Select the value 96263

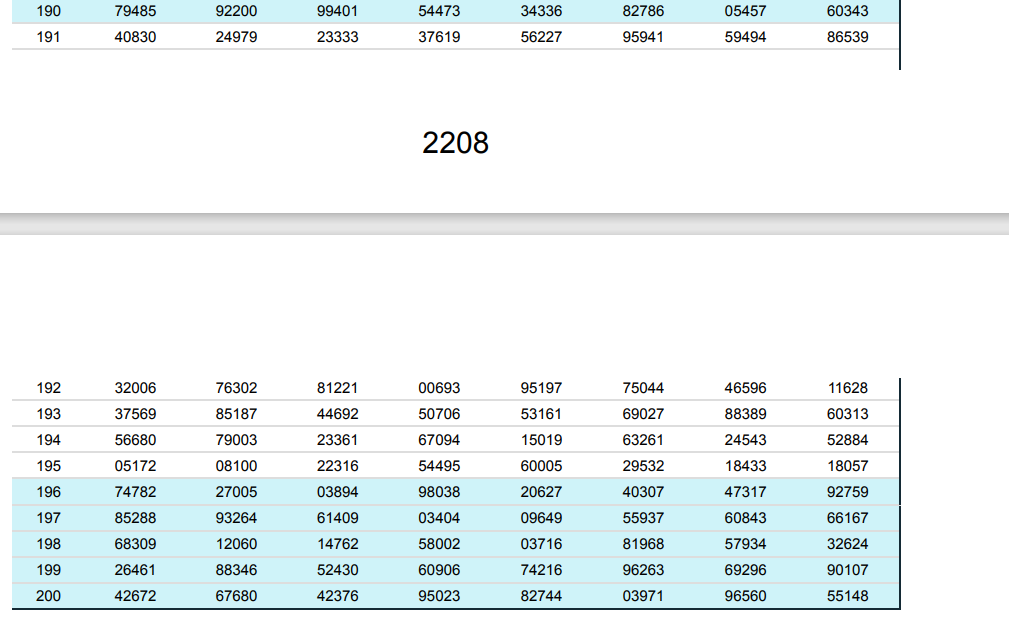pos(642,570)
